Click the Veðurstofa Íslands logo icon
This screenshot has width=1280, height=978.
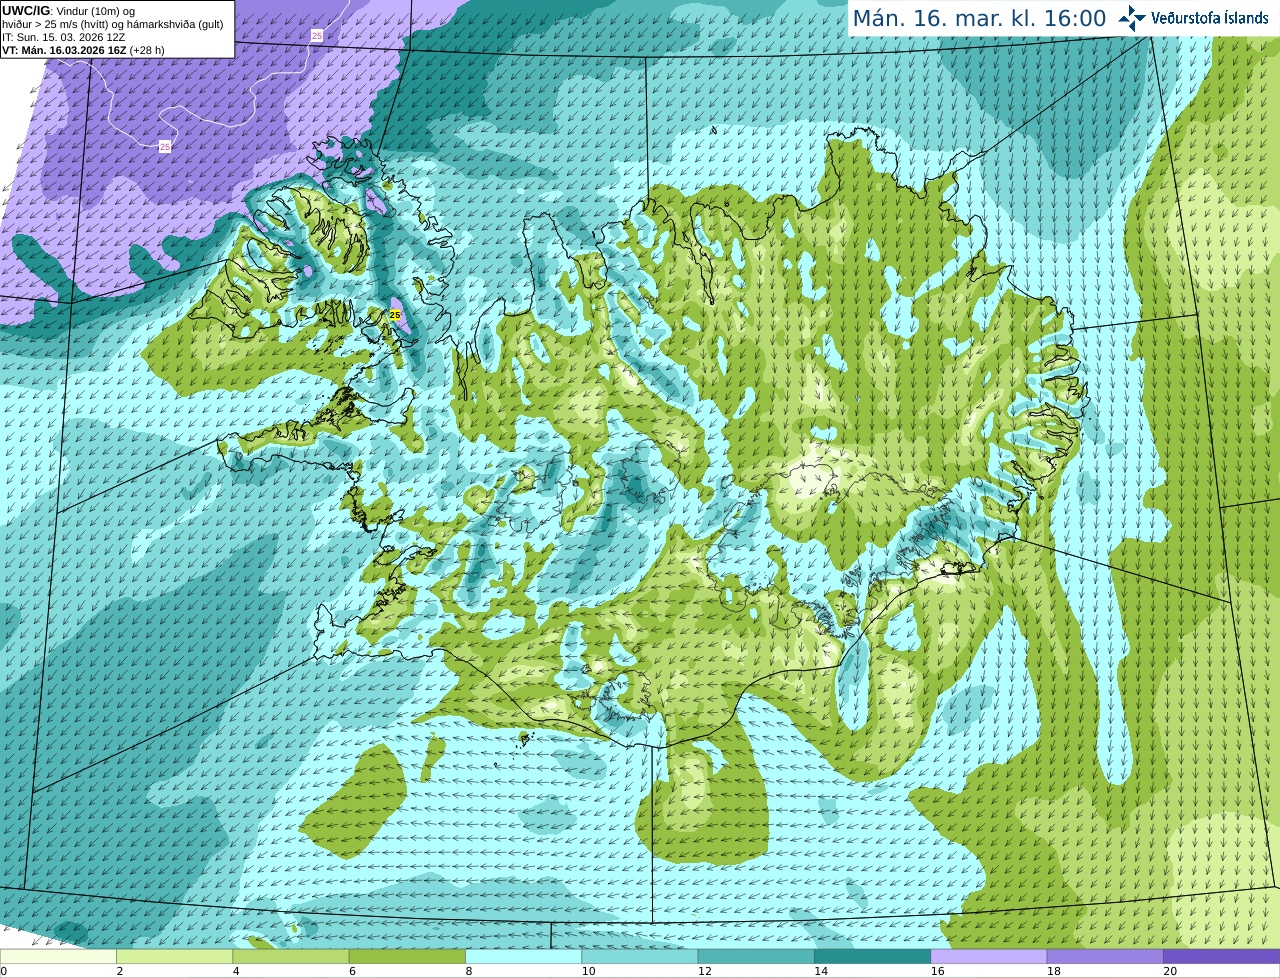1132,18
